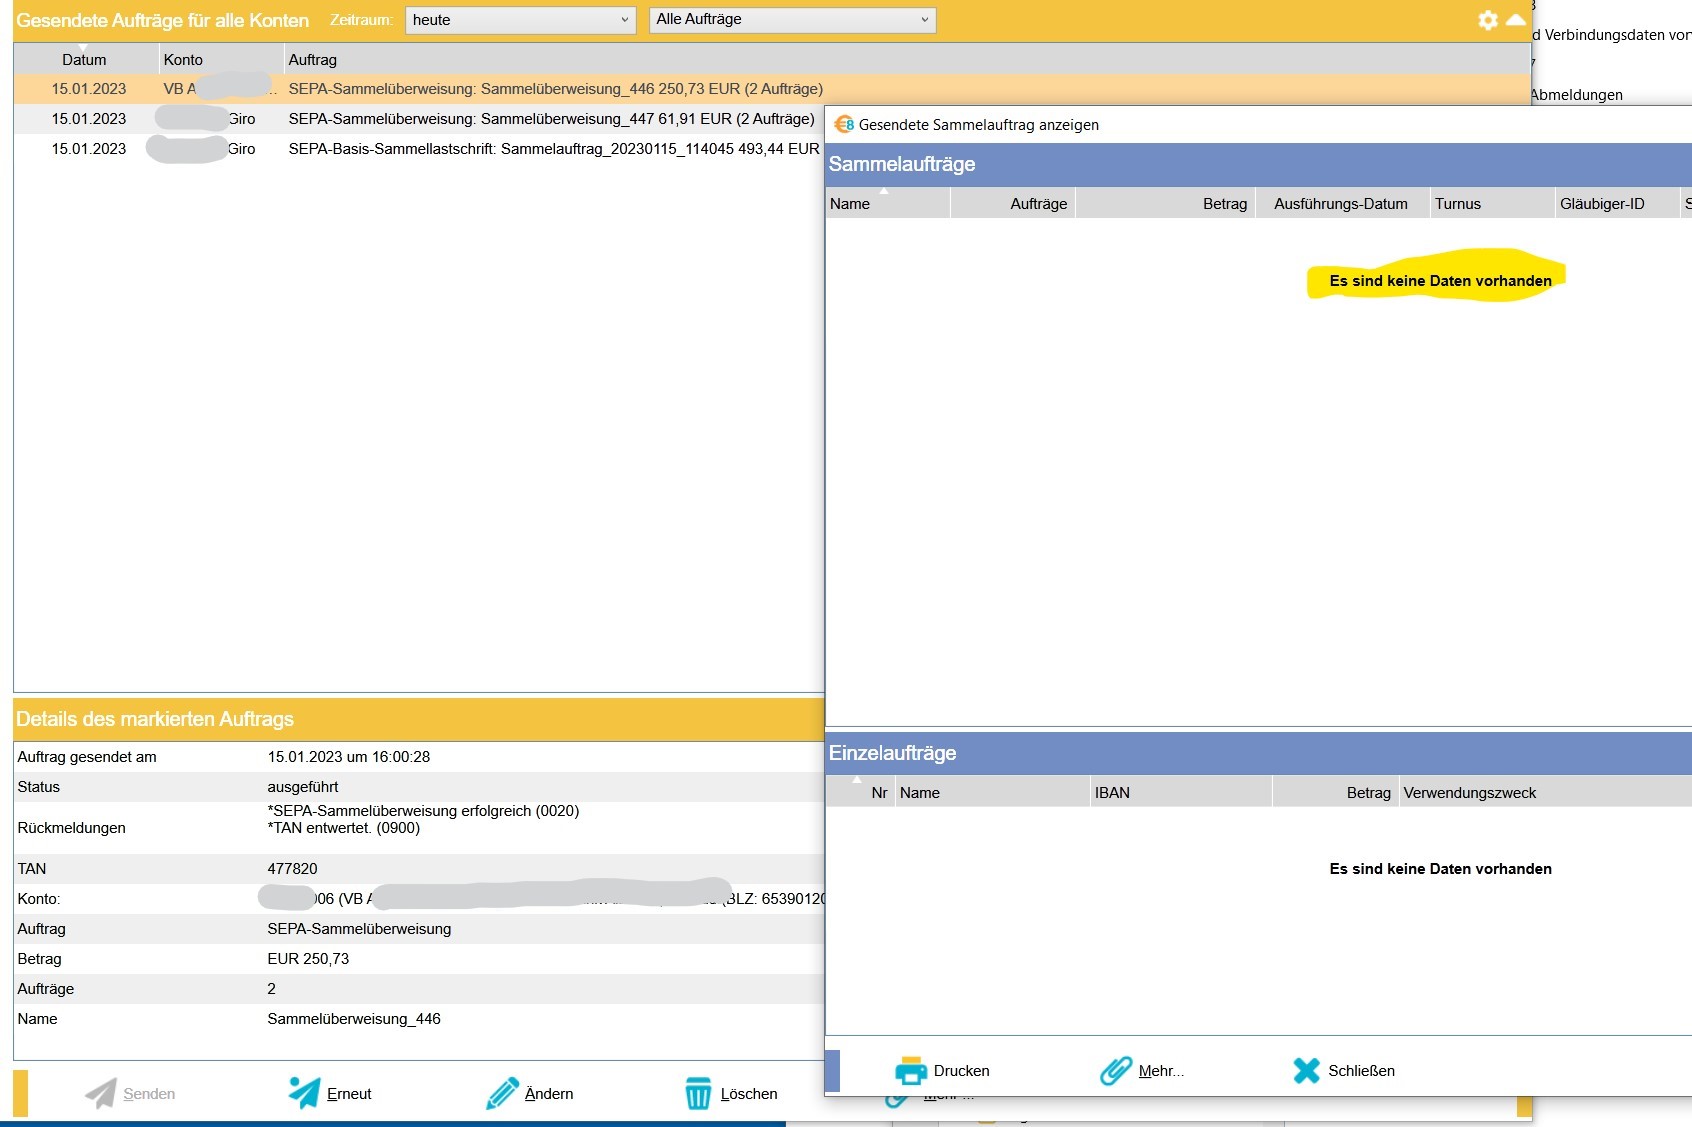Click the Schließen button label in the dialog
Screen dimensions: 1692x1127
pyautogui.click(x=1361, y=1071)
